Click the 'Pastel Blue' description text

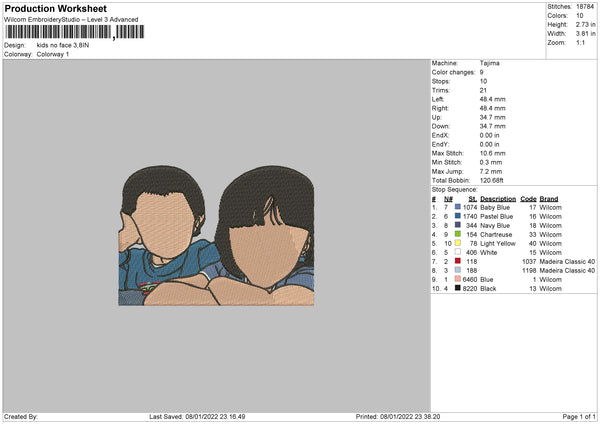click(496, 217)
